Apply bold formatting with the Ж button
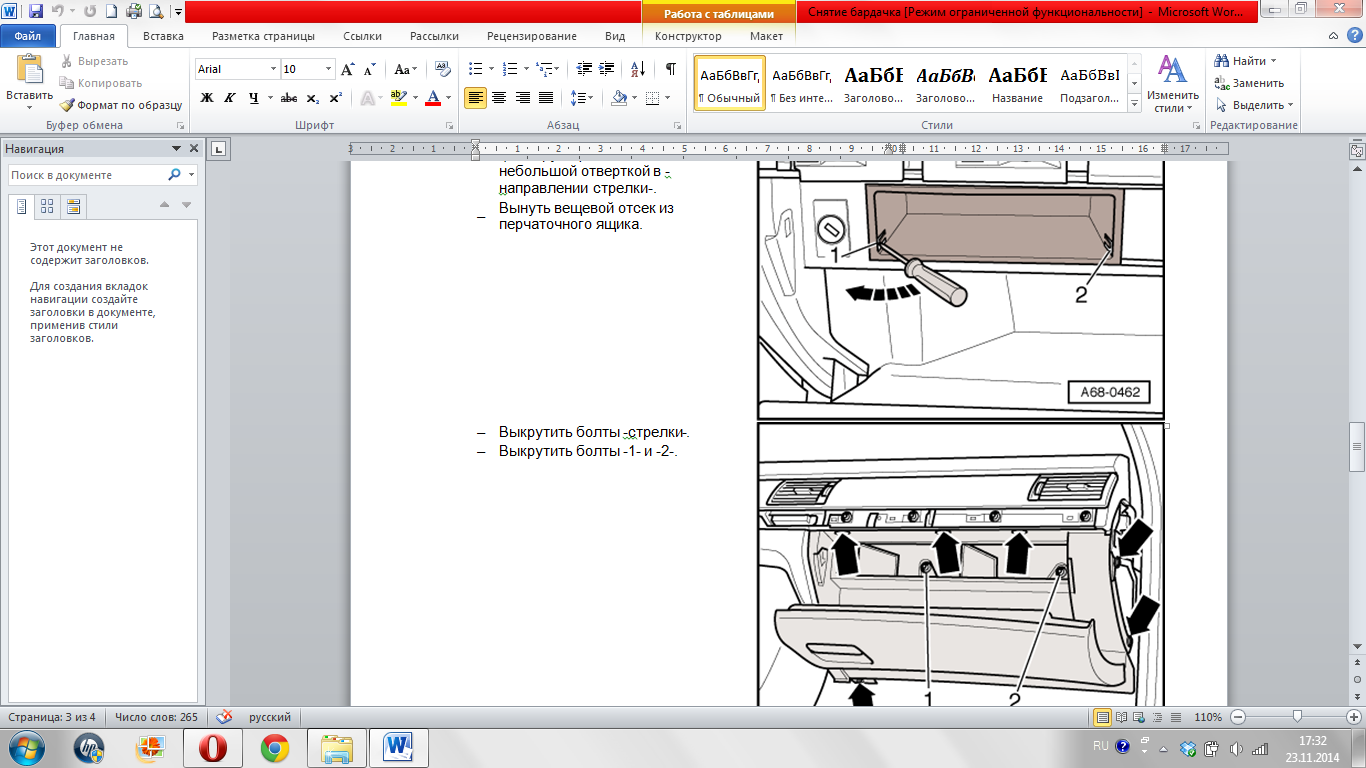 [207, 98]
